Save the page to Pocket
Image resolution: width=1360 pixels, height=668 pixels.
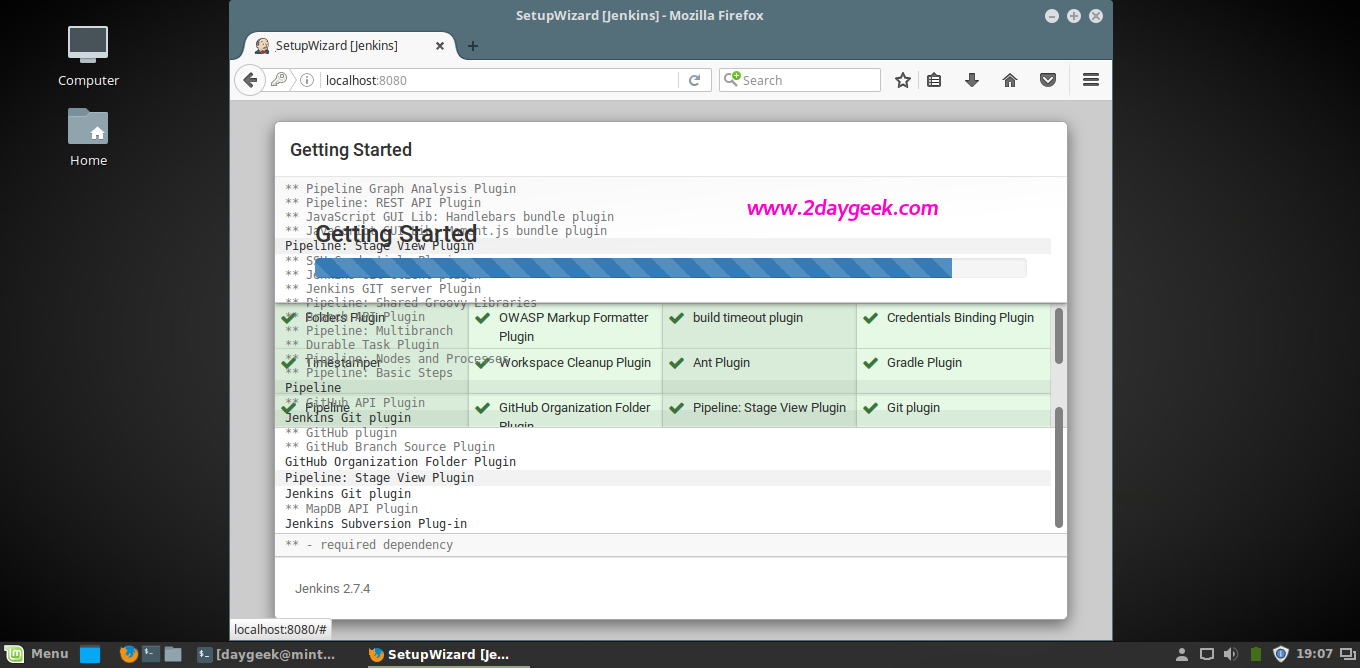[x=1048, y=80]
